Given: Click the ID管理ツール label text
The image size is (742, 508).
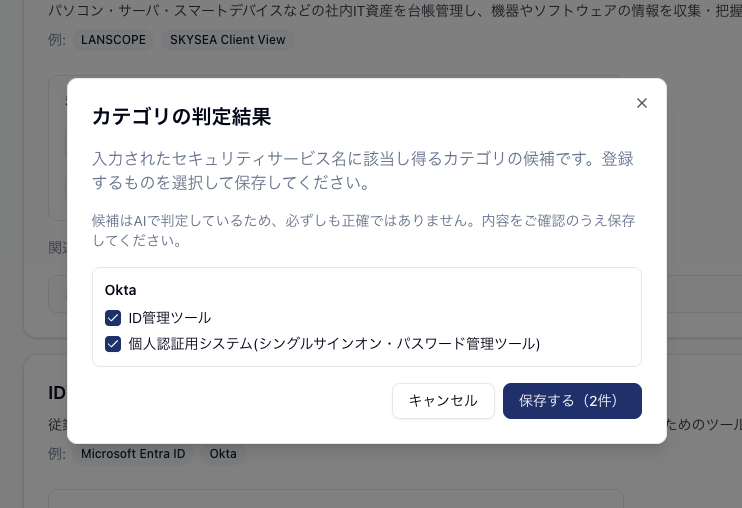Looking at the screenshot, I should click(x=169, y=318).
